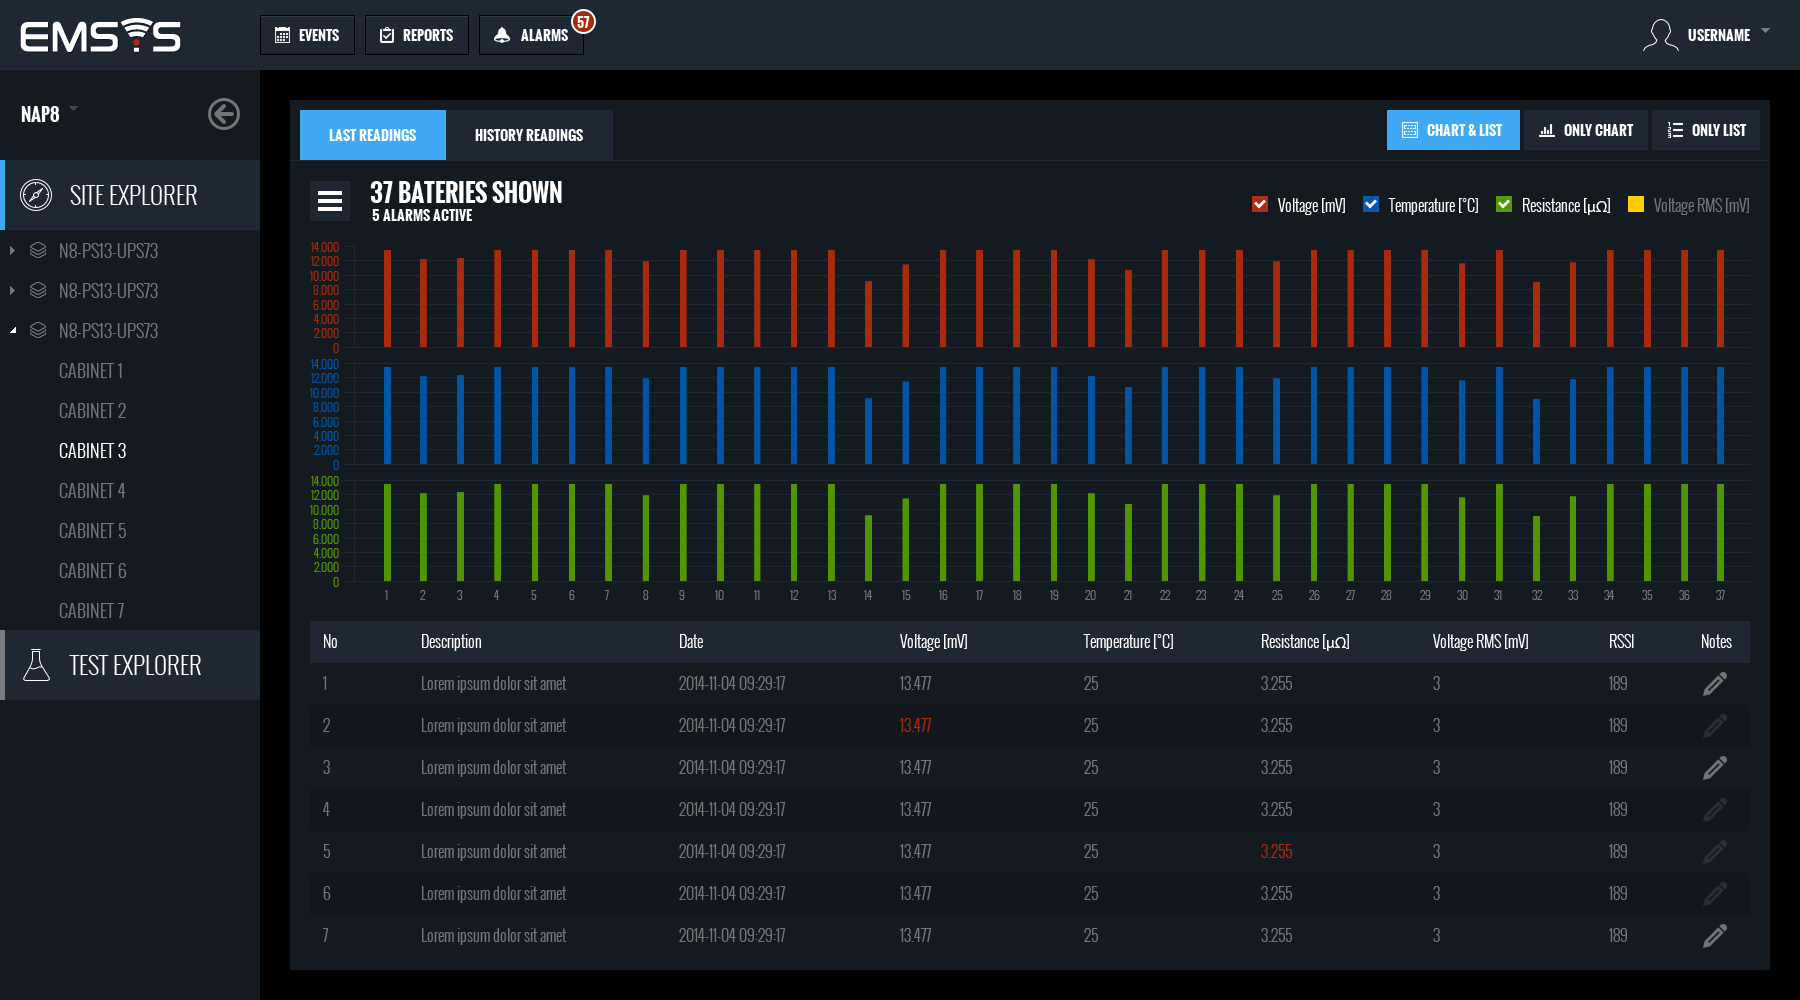
Task: Select CABINET 6 in the tree
Action: click(x=92, y=571)
